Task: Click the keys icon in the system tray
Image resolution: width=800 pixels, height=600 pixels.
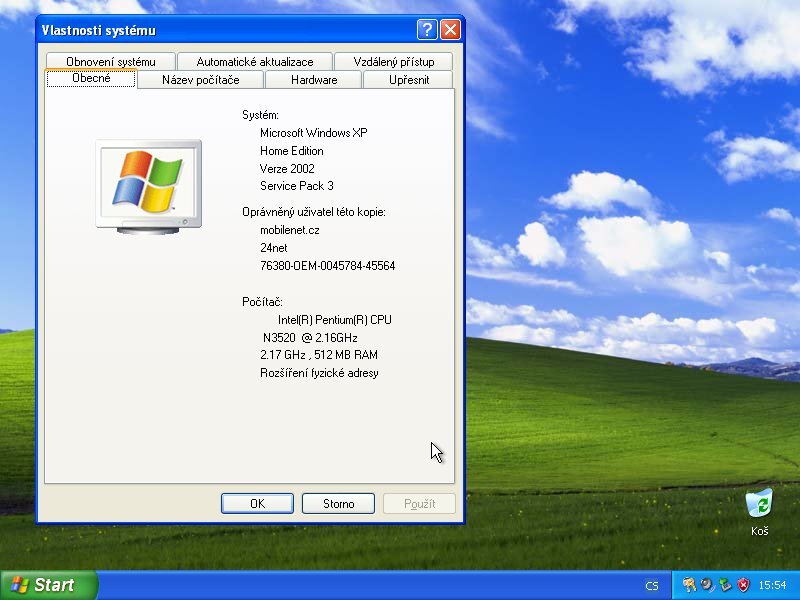Action: [688, 585]
